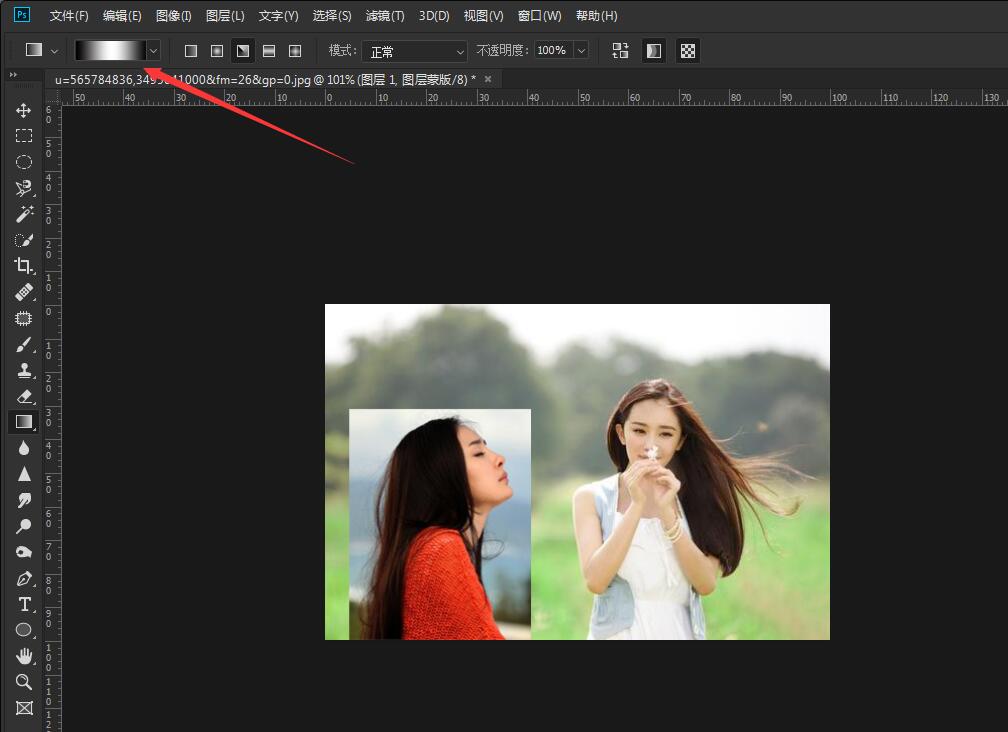Click the 不透明度 opacity value field

552,50
